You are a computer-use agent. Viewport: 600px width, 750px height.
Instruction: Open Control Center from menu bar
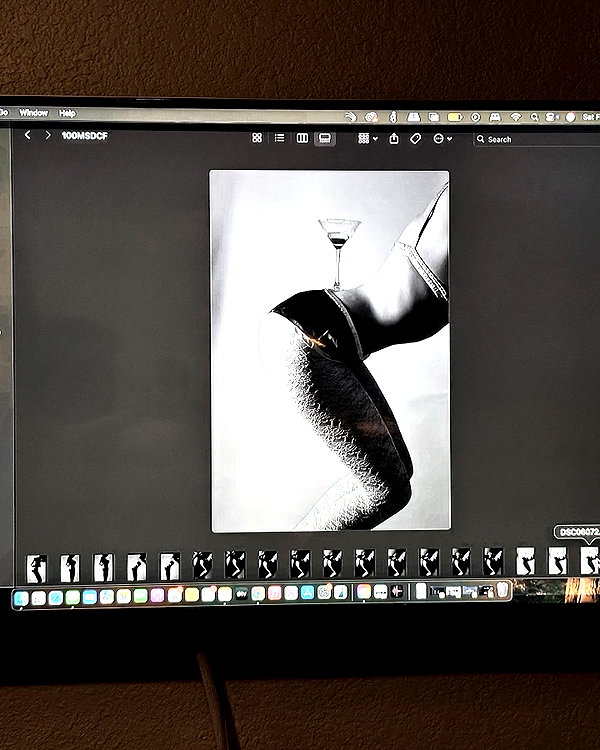pos(552,117)
